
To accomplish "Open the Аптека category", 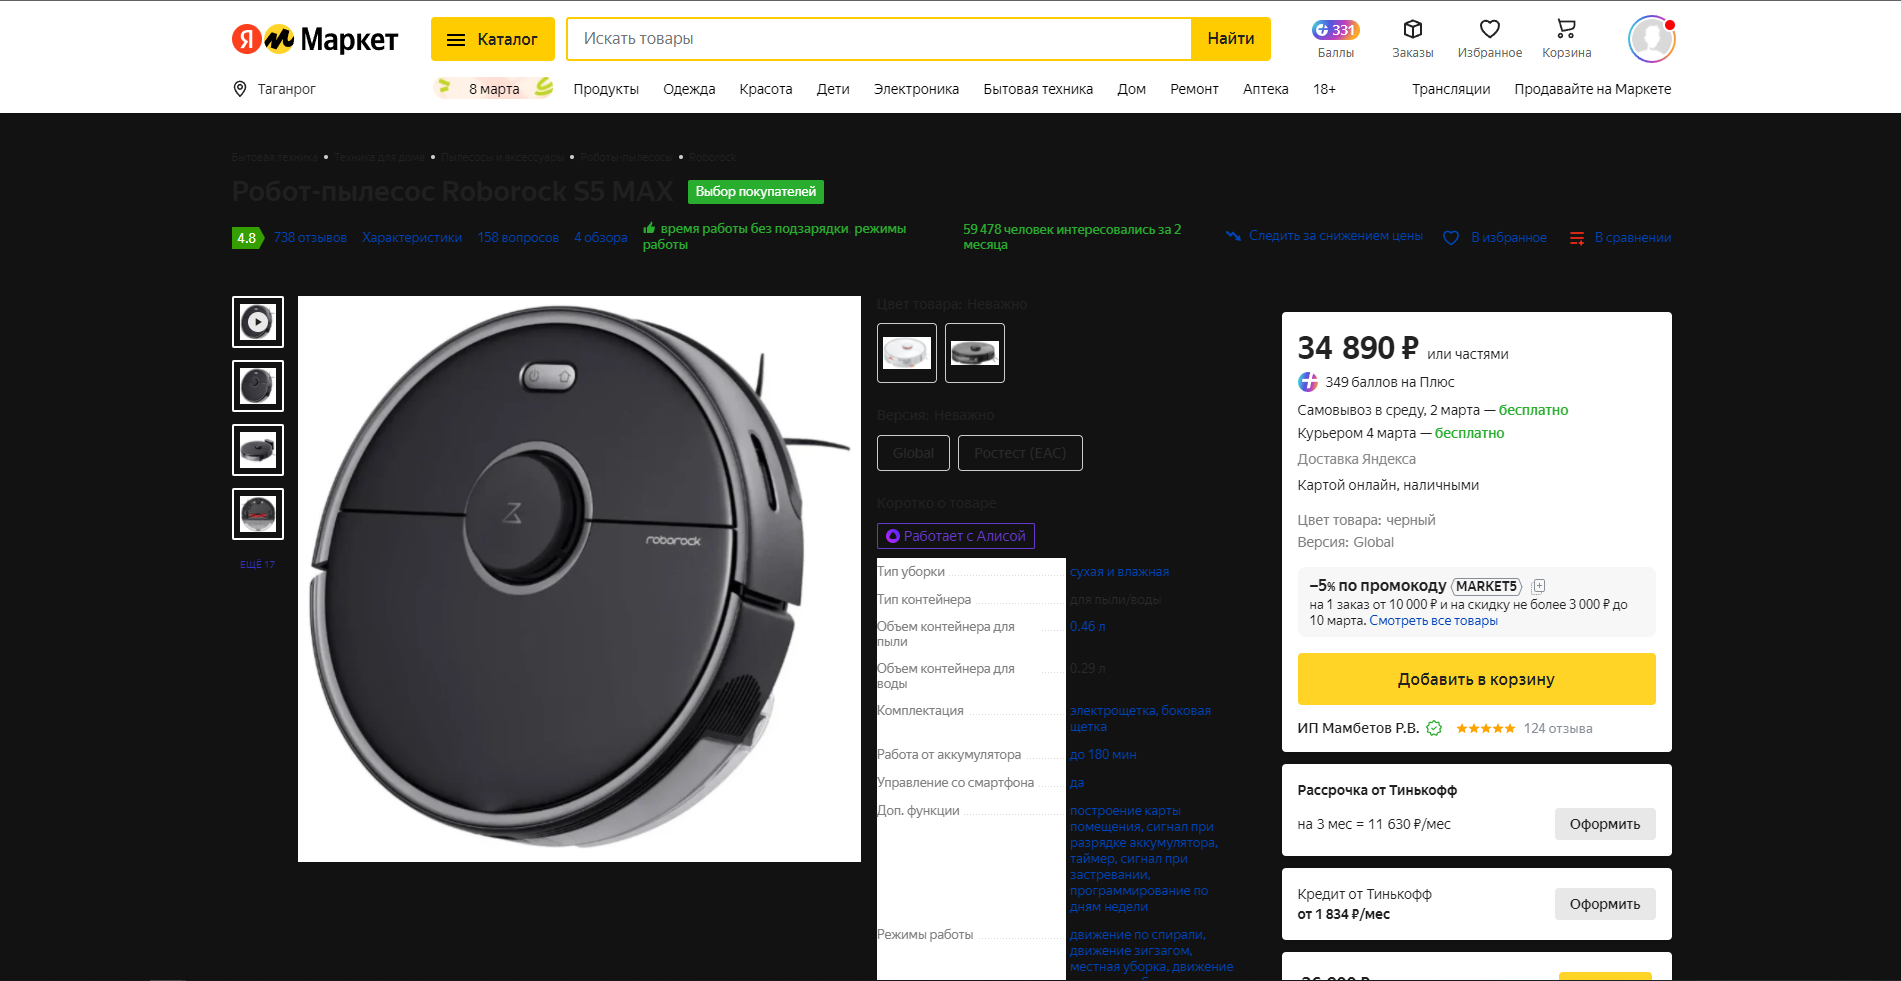I will [x=1265, y=89].
